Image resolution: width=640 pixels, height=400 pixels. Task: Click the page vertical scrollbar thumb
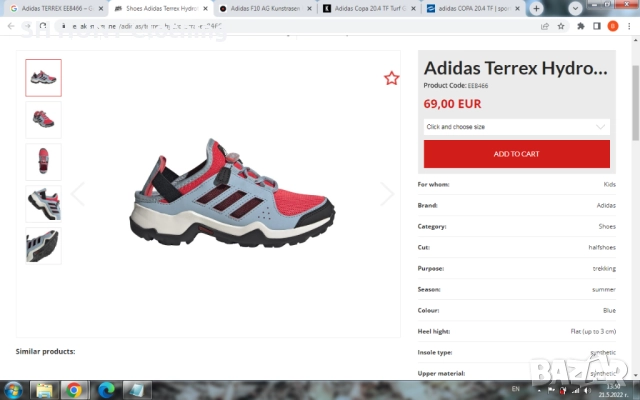coord(636,103)
